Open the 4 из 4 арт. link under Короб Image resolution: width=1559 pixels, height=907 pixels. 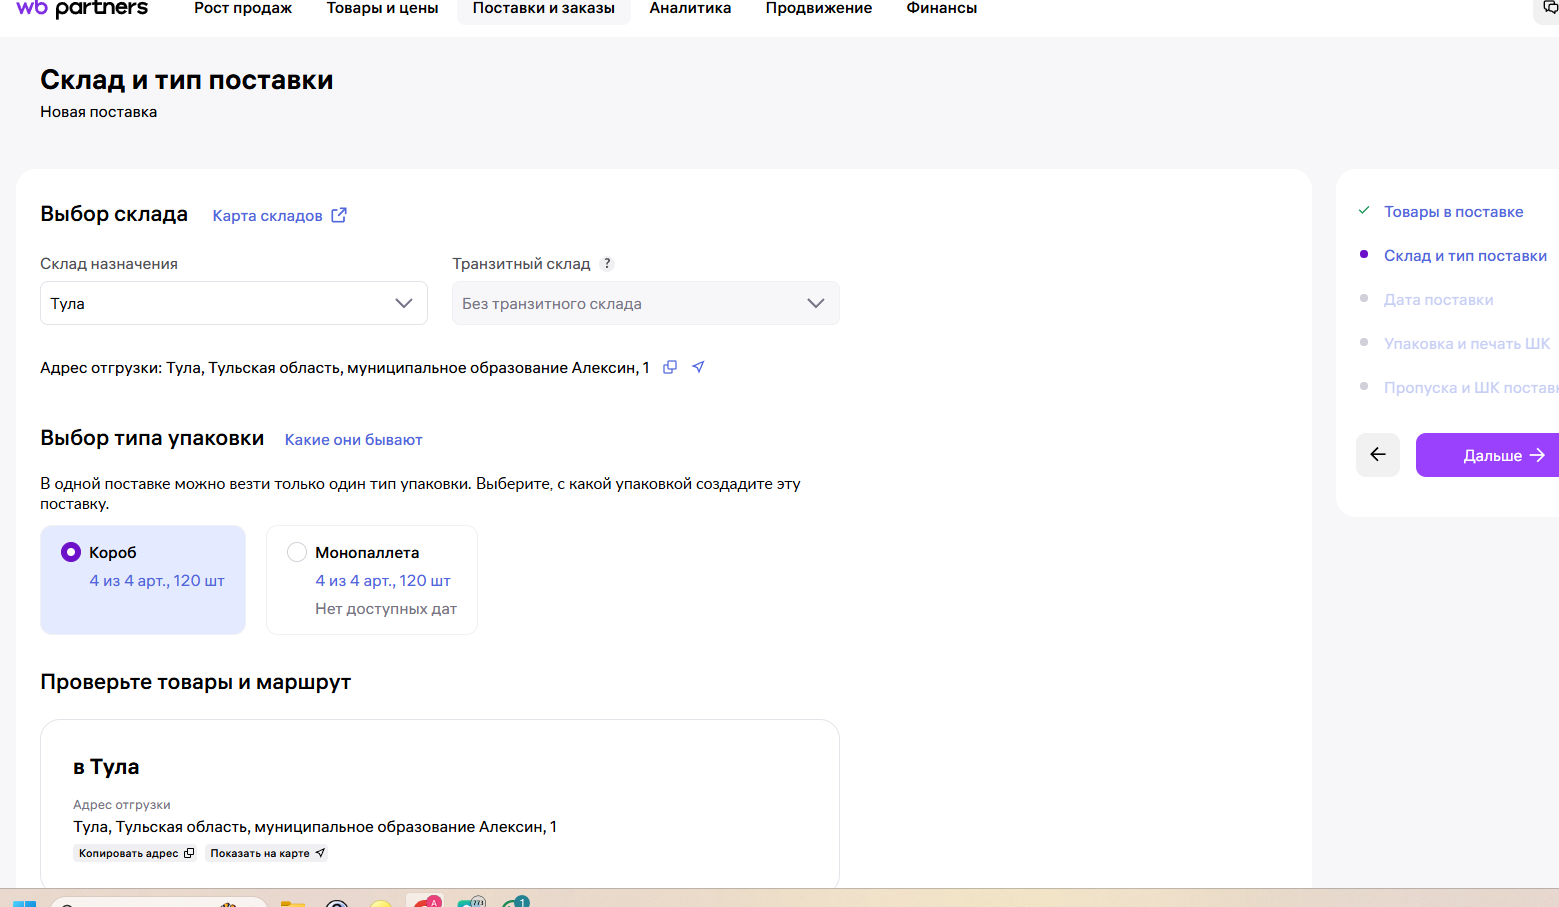(x=157, y=581)
